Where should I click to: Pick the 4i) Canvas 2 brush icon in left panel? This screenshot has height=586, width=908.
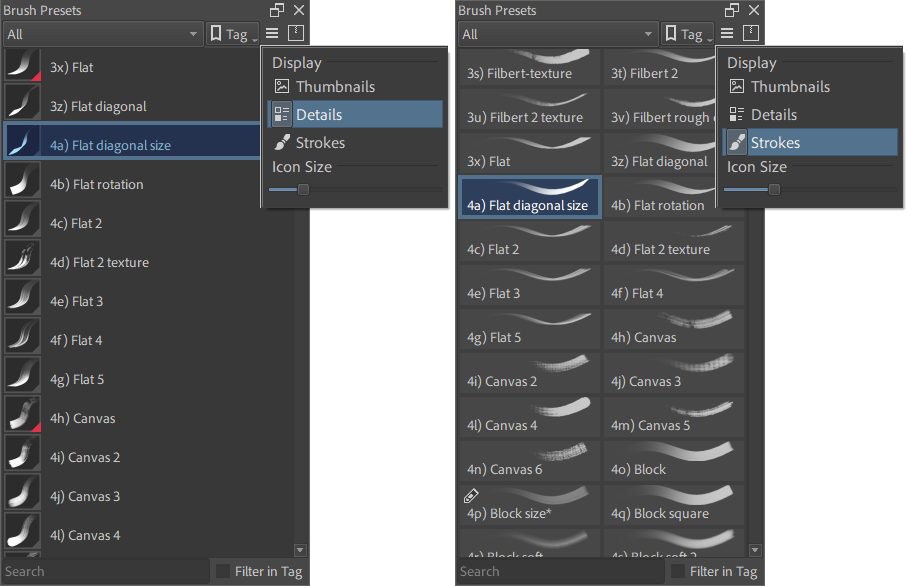tap(23, 454)
